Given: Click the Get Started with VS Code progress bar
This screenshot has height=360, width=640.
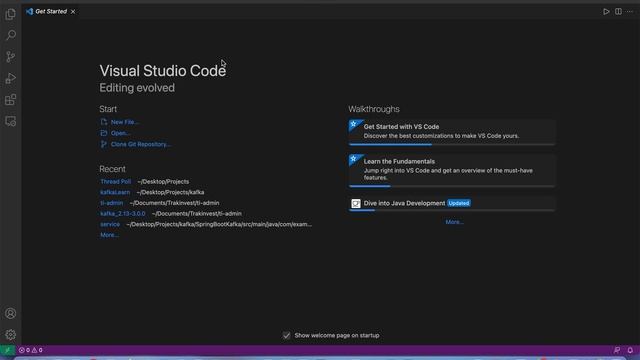Looking at the screenshot, I should [452, 144].
